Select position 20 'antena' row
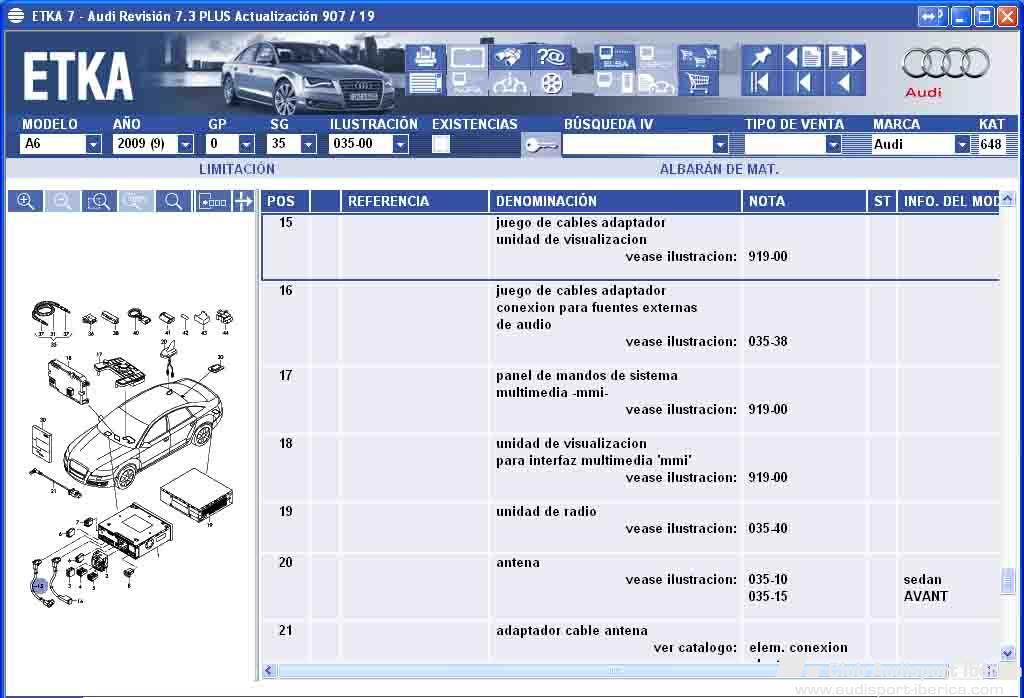This screenshot has height=698, width=1024. [630, 587]
